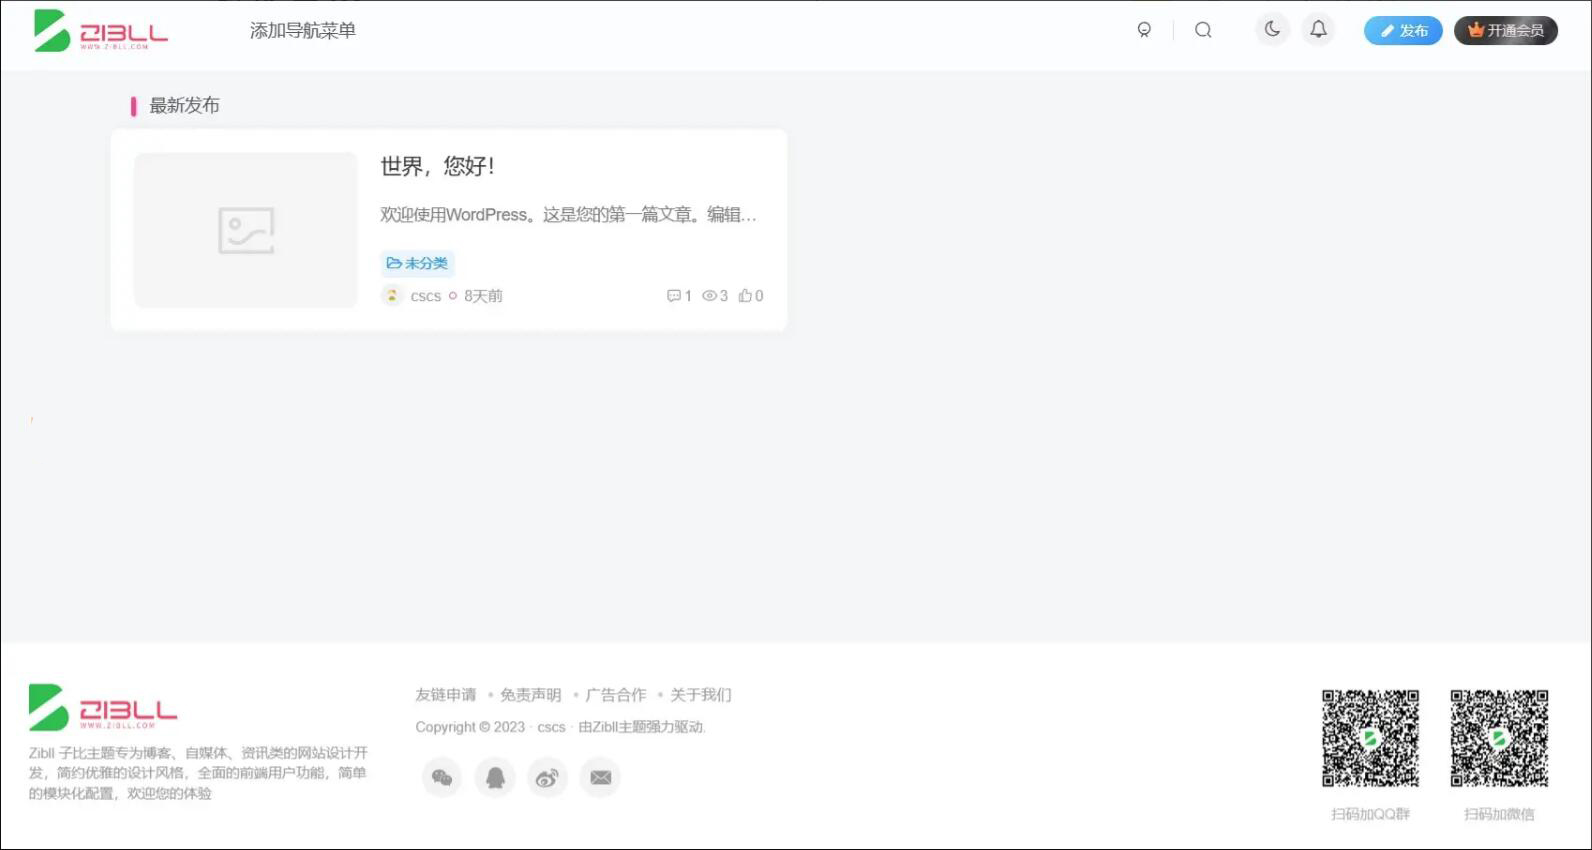Screen dimensions: 1592x850
Task: Click the footer Zibll description paragraph
Action: (x=198, y=773)
